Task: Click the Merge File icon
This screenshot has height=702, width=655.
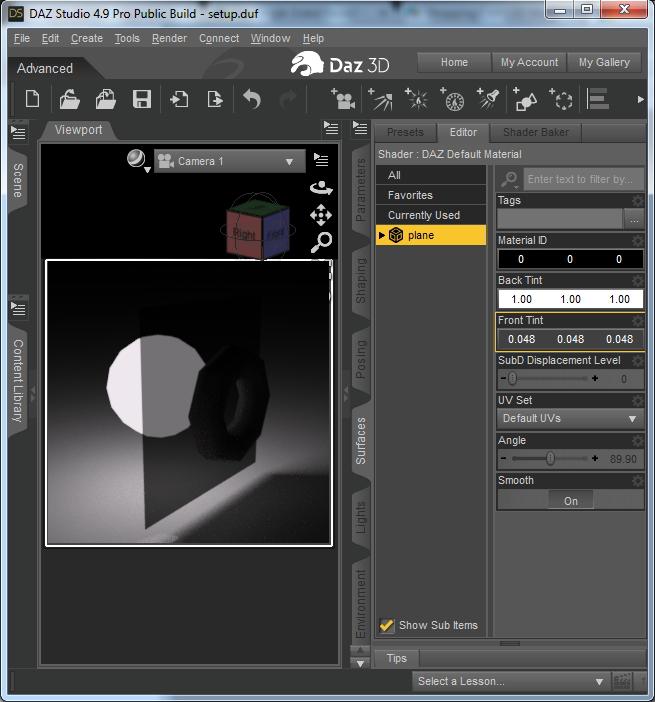Action: tap(106, 99)
